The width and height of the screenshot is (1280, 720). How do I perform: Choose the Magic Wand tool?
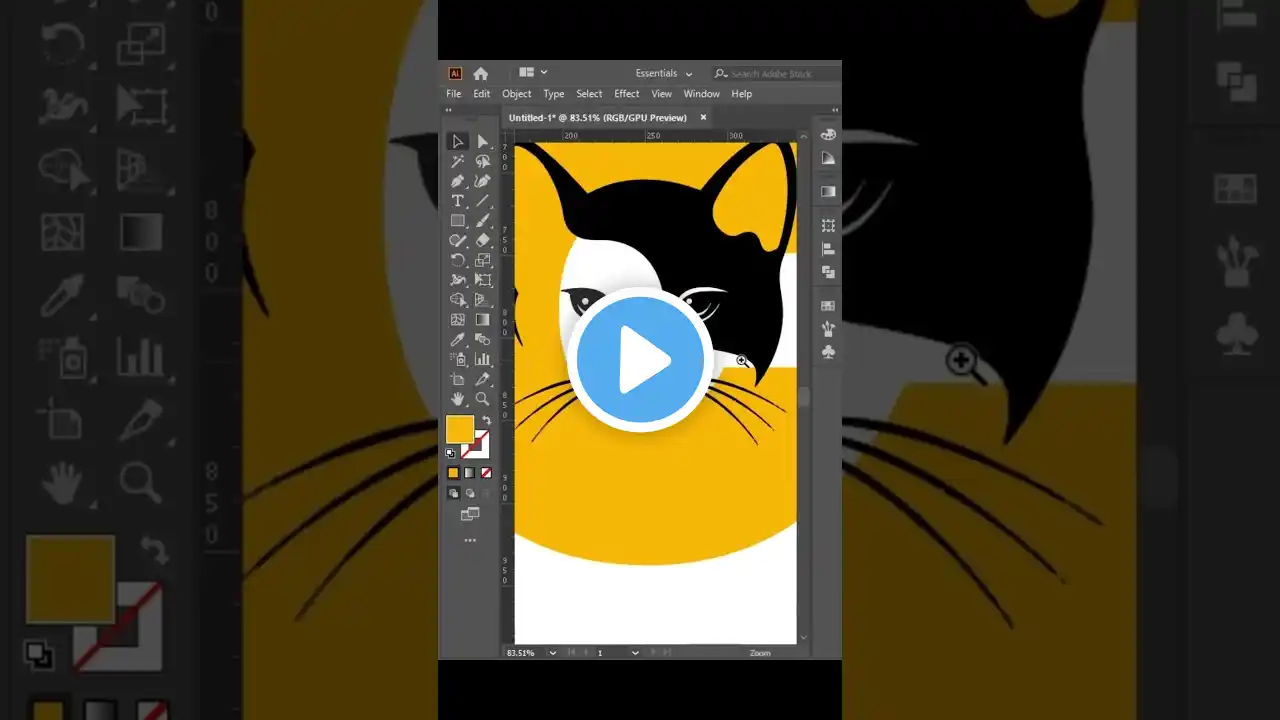(458, 161)
